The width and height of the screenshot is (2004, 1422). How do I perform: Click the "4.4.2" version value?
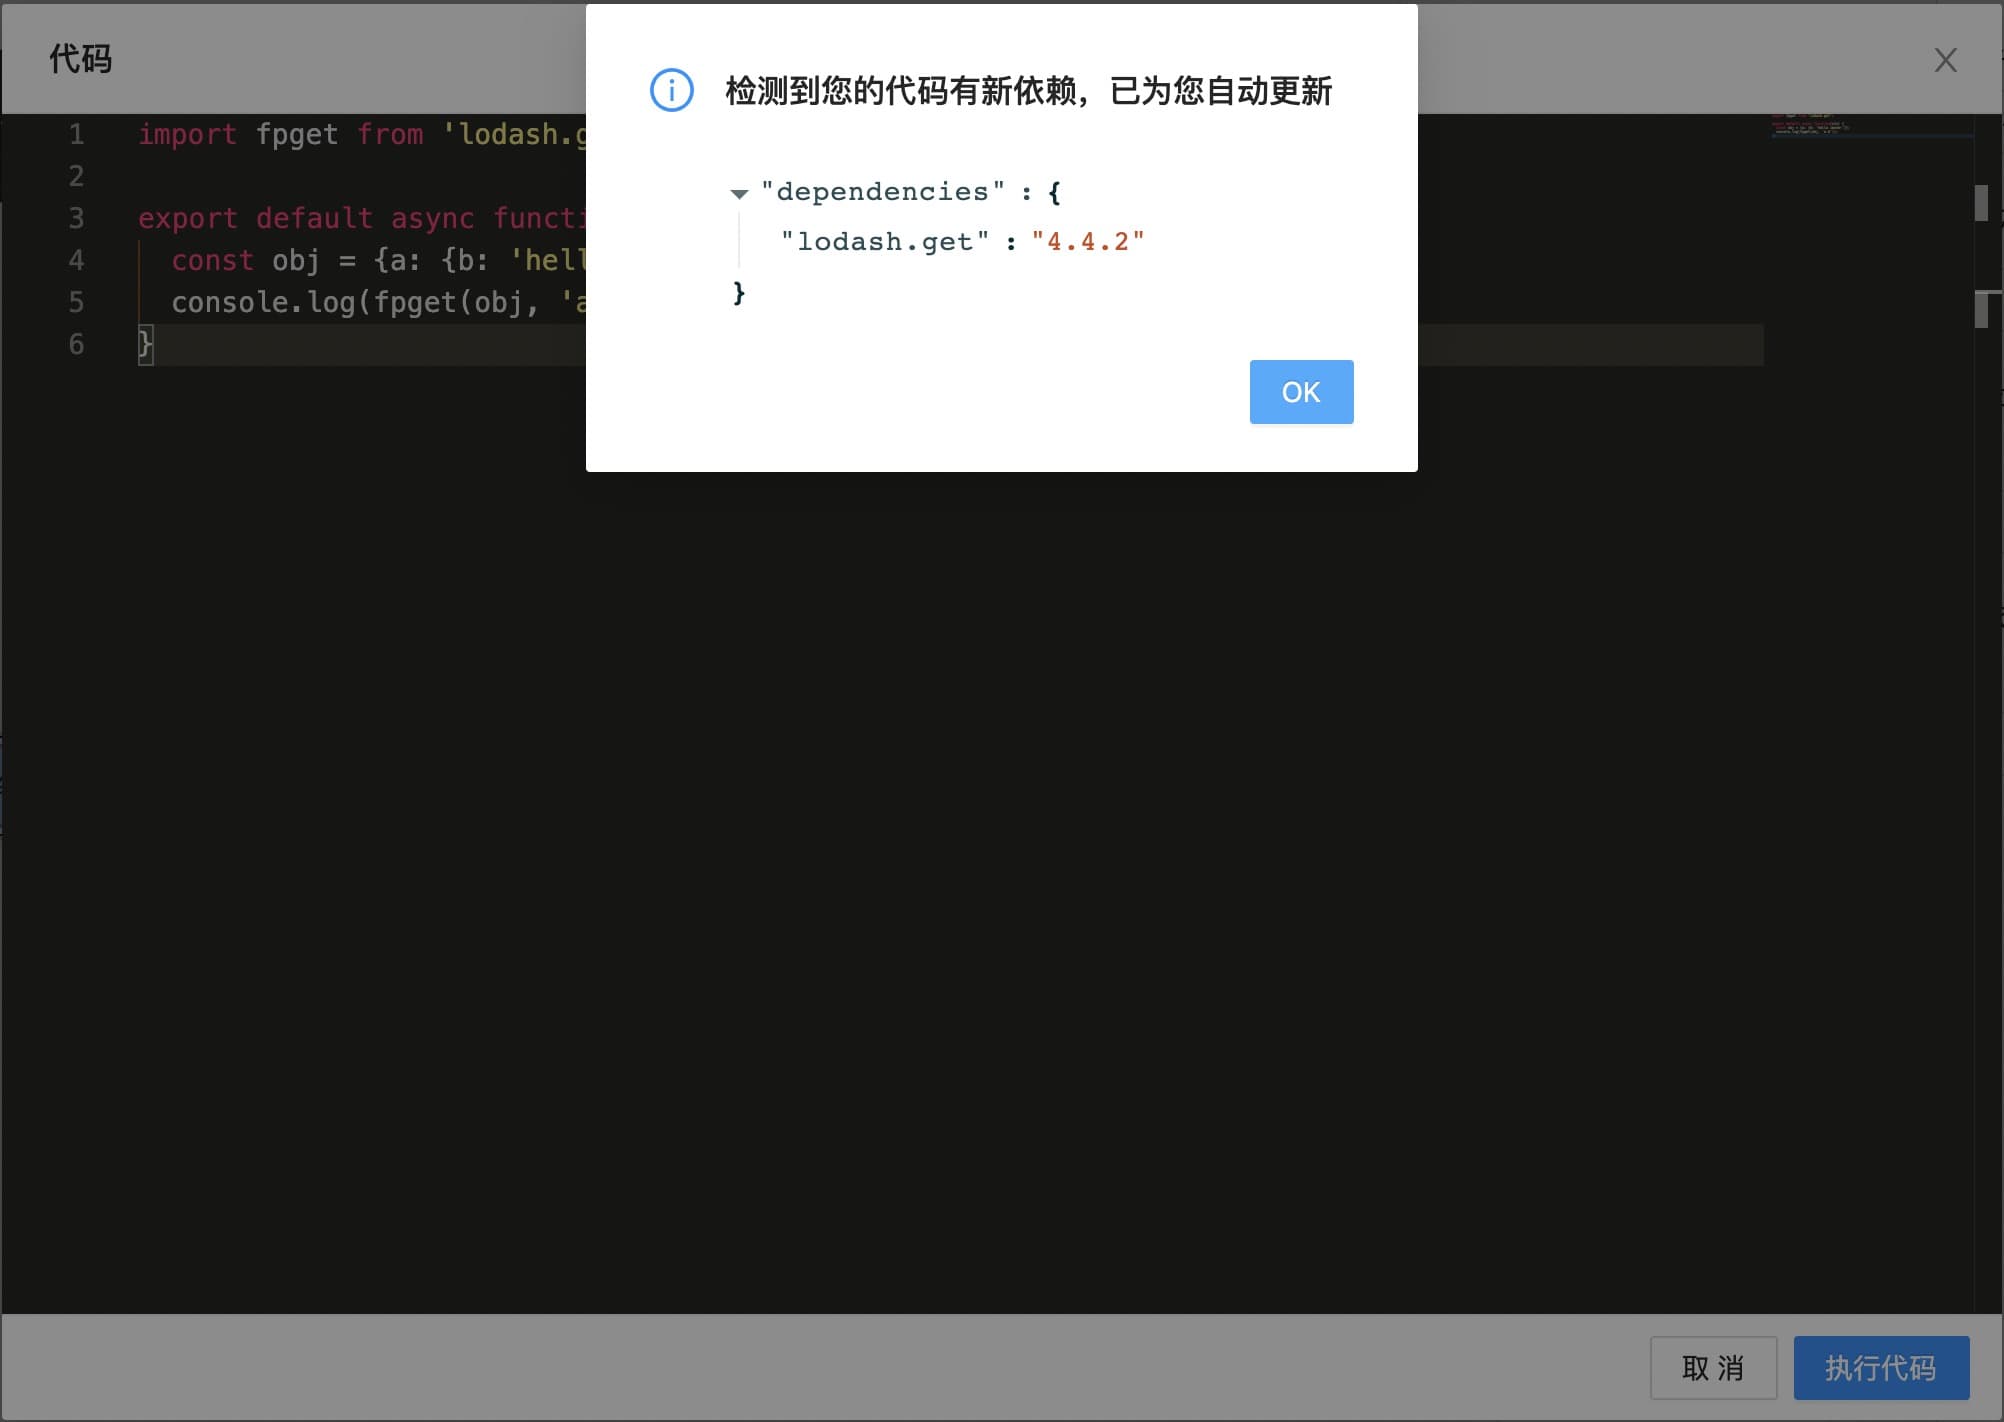coord(1087,242)
